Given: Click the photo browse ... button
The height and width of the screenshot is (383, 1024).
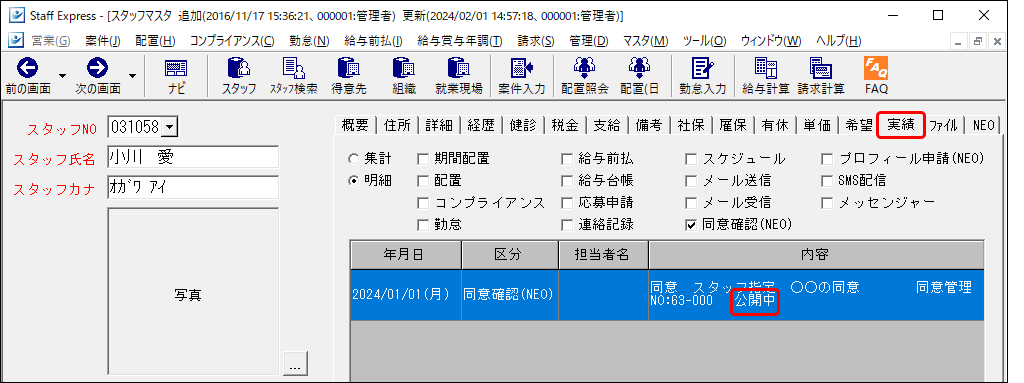Looking at the screenshot, I should pos(295,363).
